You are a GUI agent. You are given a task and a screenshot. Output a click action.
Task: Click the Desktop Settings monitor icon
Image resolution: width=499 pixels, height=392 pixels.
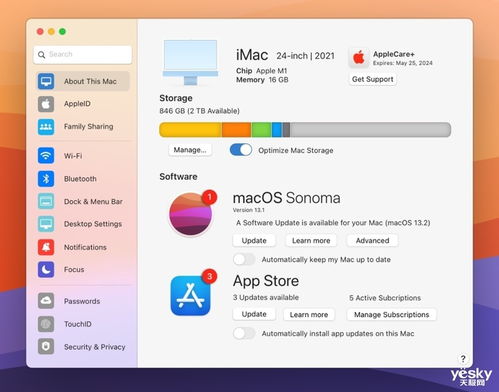[46, 224]
